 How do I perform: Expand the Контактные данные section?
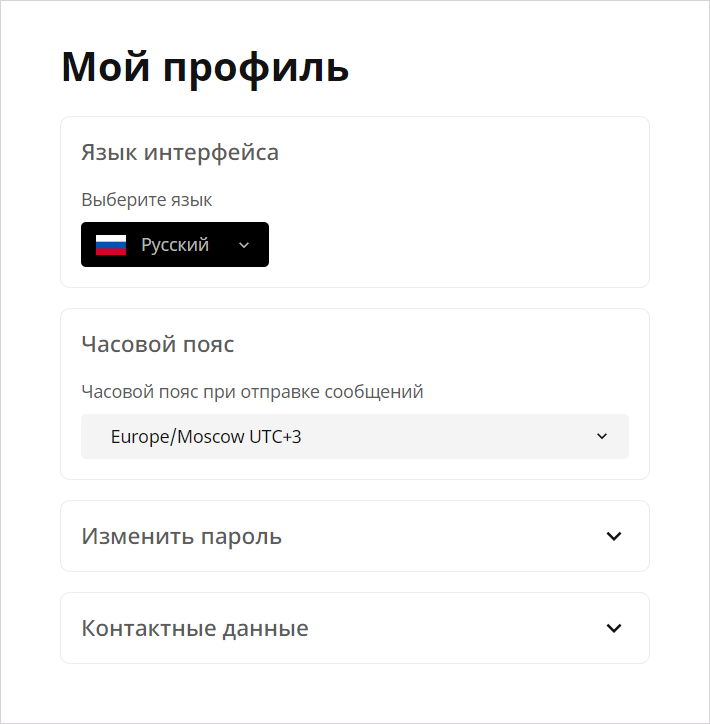(x=355, y=628)
